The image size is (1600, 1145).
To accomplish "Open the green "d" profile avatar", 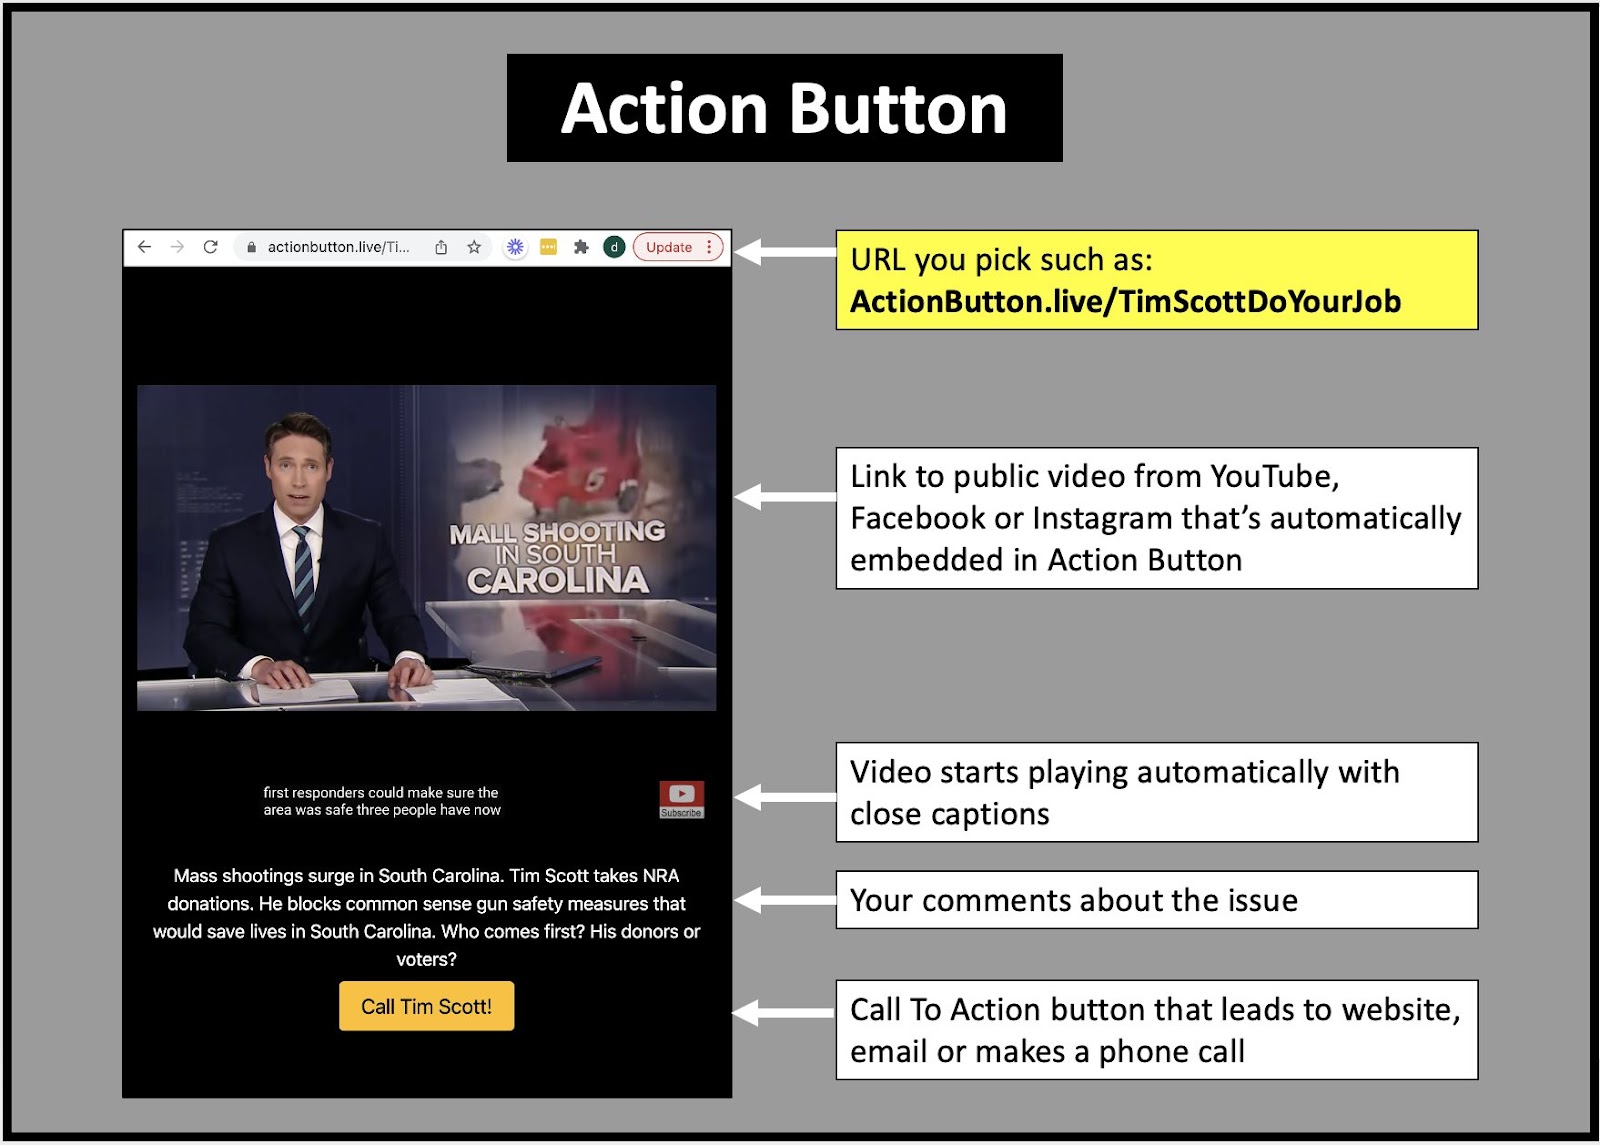I will (614, 247).
